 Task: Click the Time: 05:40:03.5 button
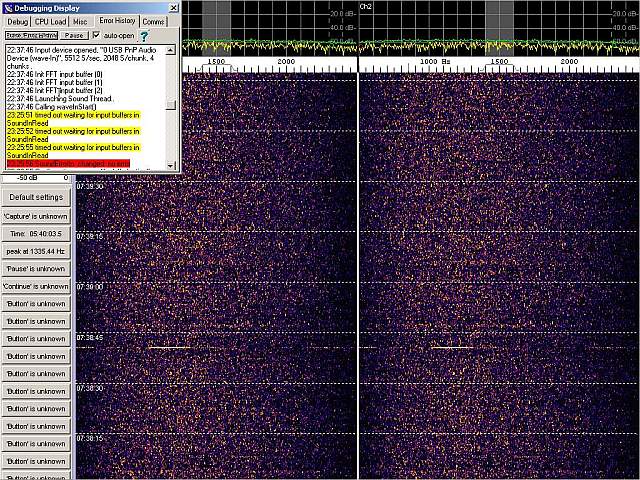click(x=36, y=233)
